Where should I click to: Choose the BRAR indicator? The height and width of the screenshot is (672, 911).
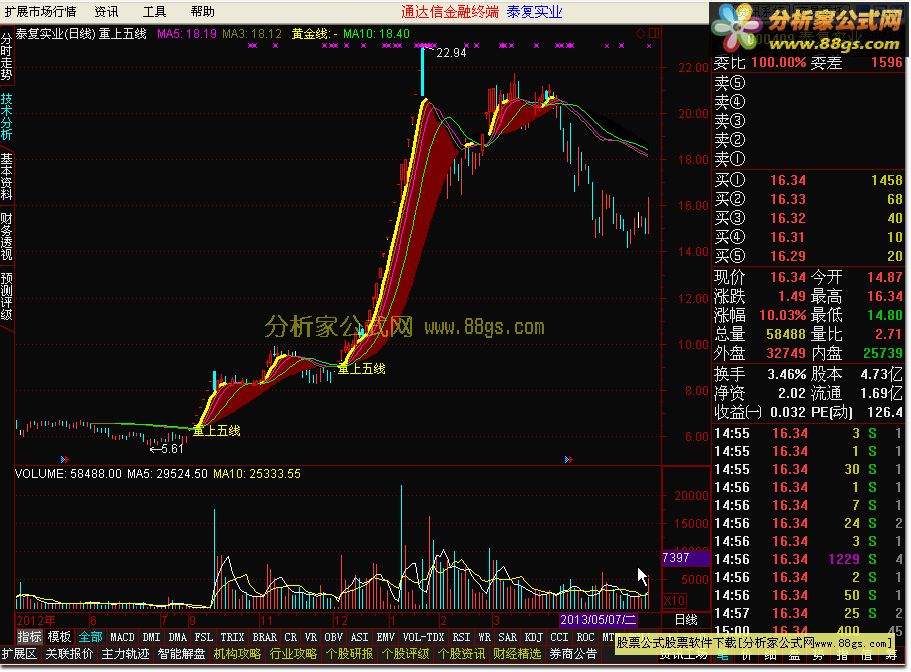pos(264,637)
